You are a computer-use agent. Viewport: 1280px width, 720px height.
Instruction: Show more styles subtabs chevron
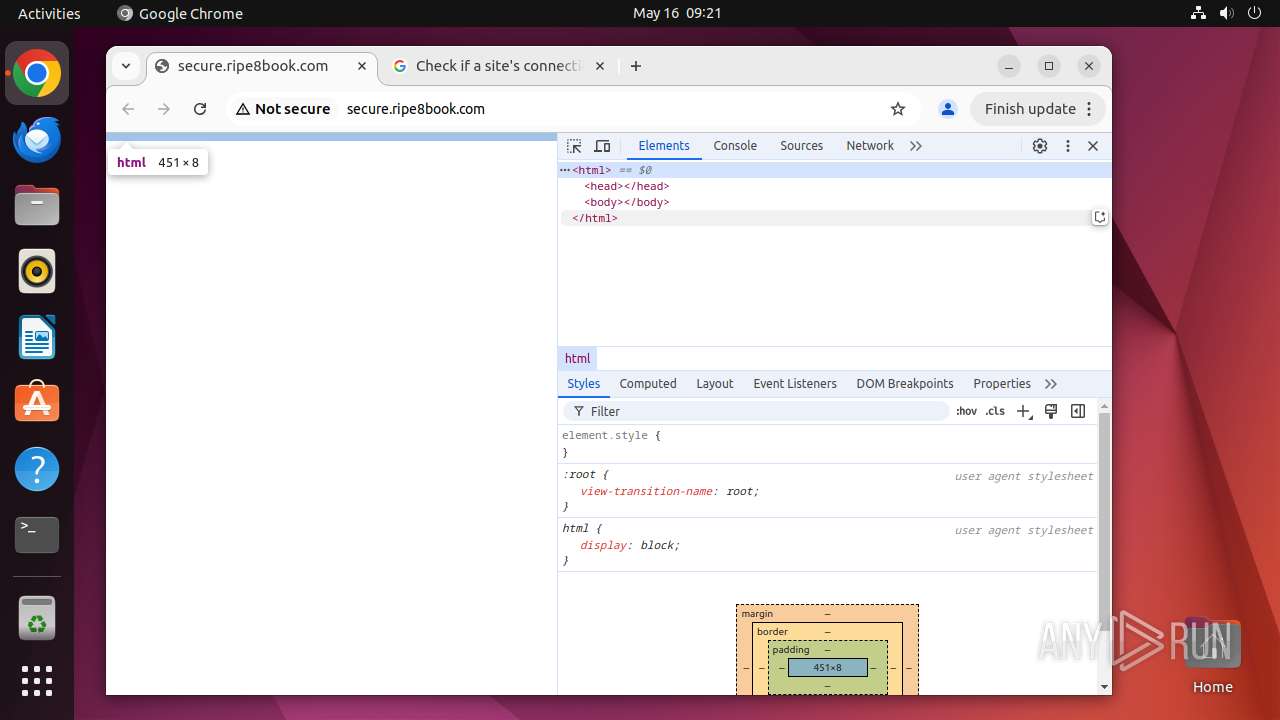pyautogui.click(x=1051, y=384)
